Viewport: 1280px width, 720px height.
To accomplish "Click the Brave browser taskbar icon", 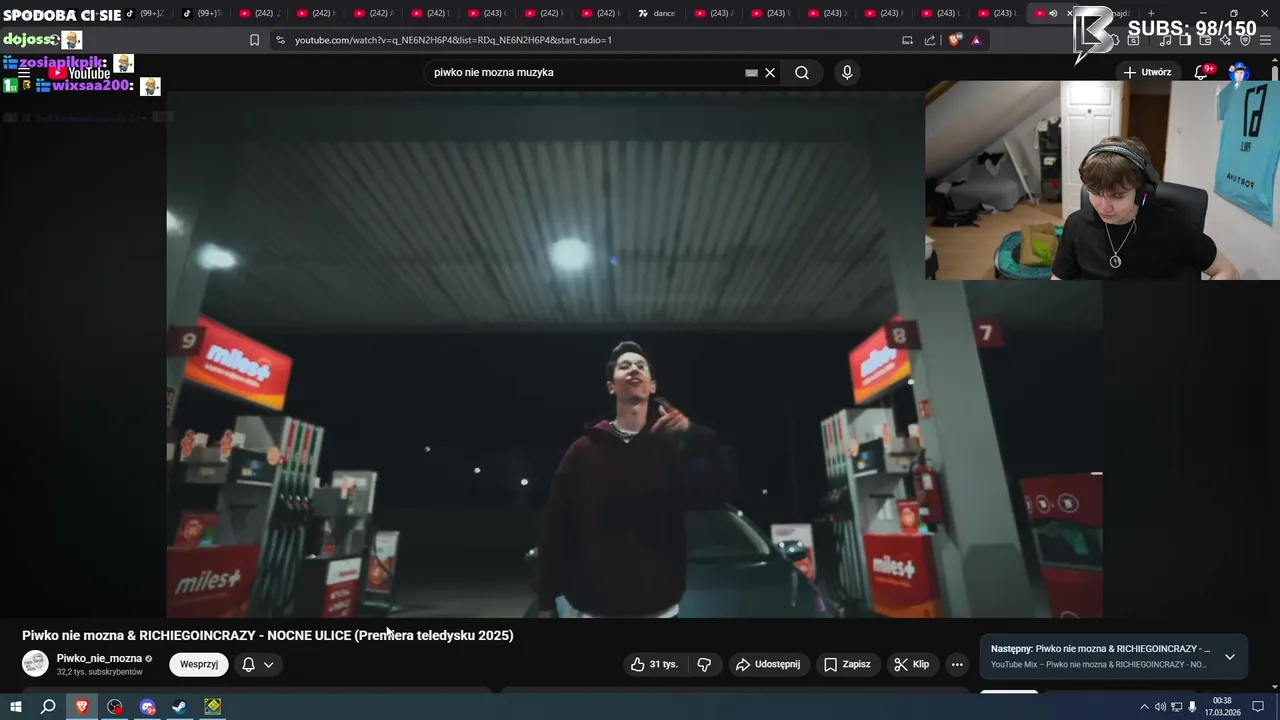I will coord(82,707).
